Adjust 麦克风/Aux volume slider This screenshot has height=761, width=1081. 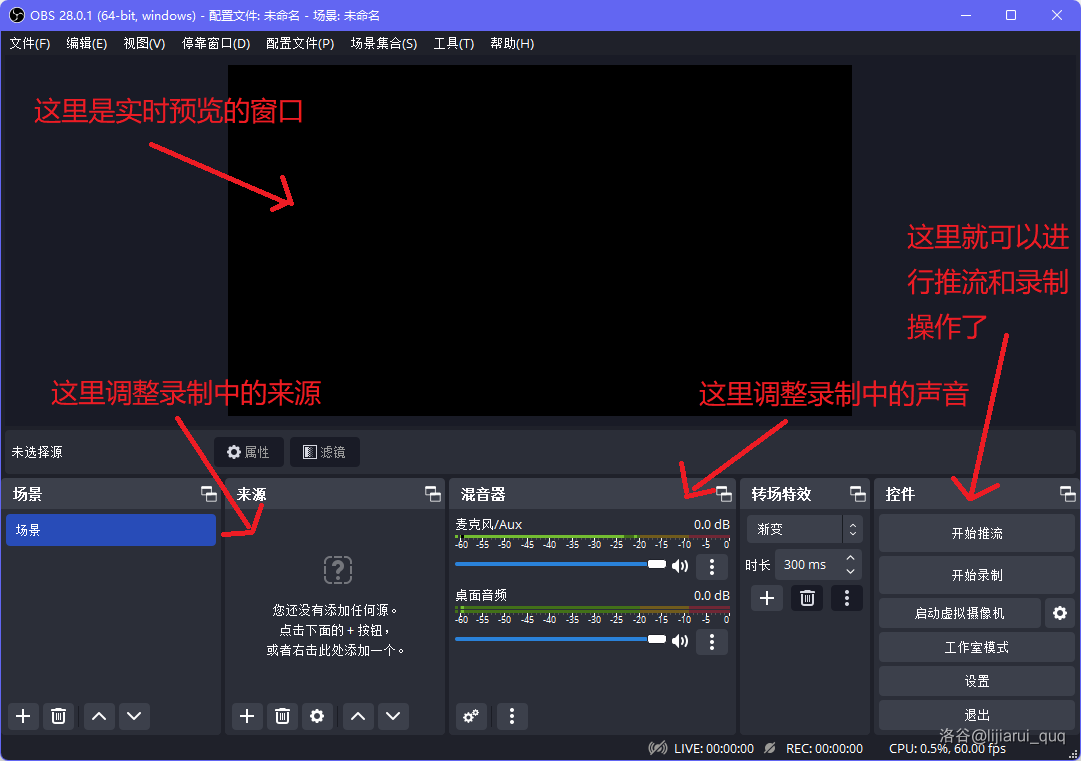tap(560, 565)
